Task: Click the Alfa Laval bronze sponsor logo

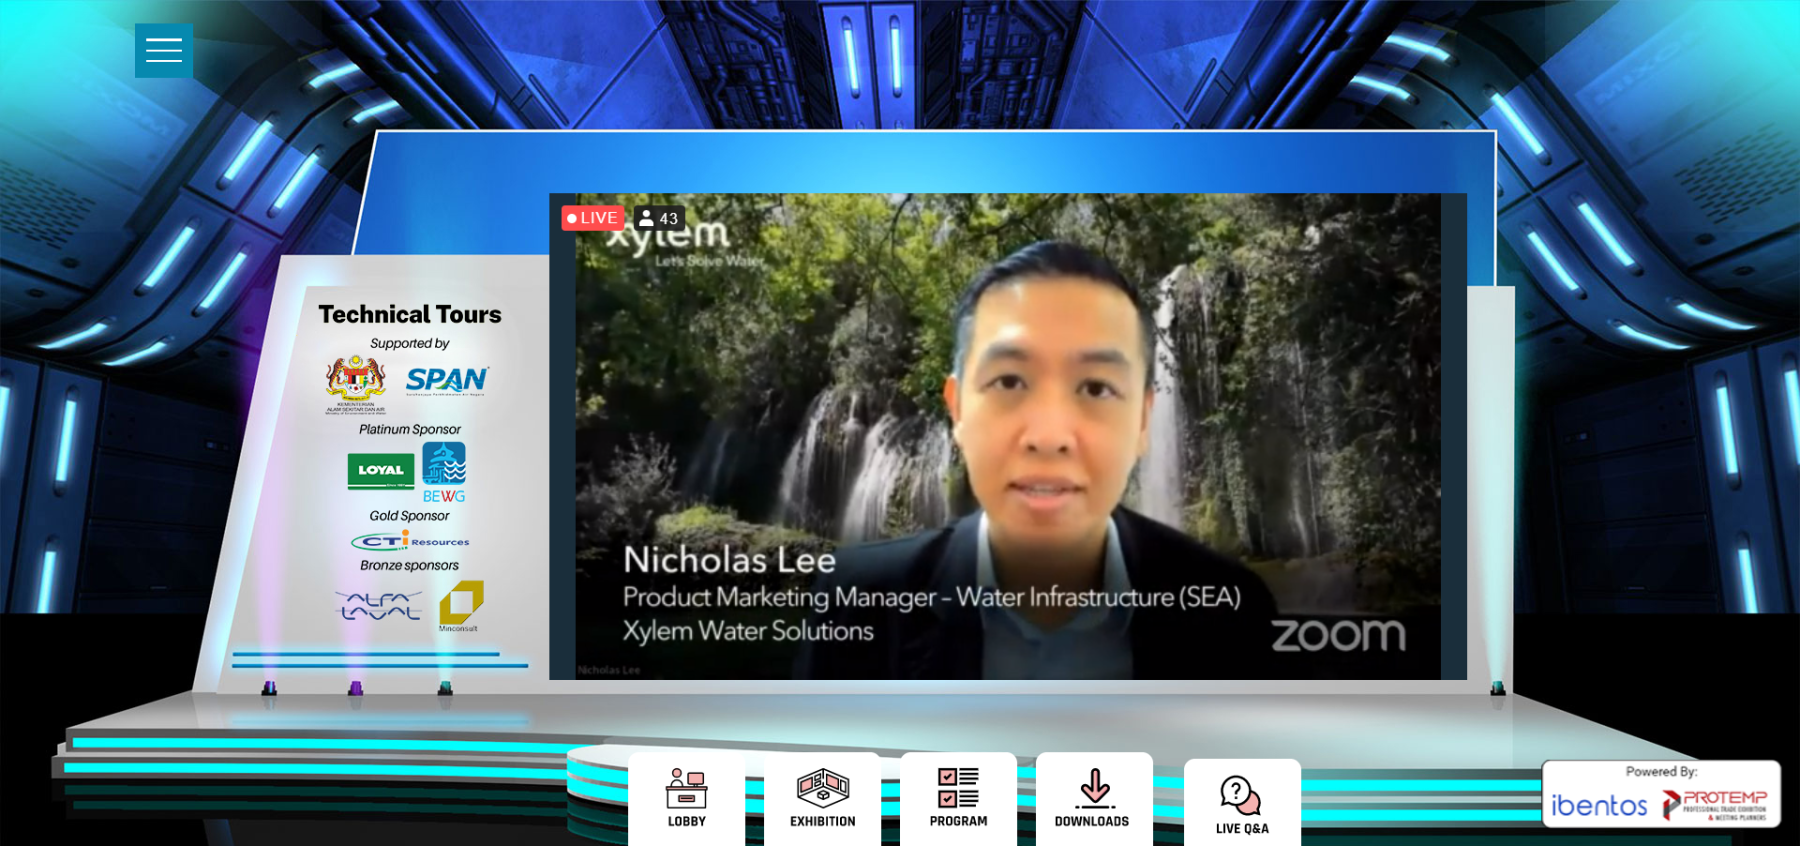Action: 379,605
